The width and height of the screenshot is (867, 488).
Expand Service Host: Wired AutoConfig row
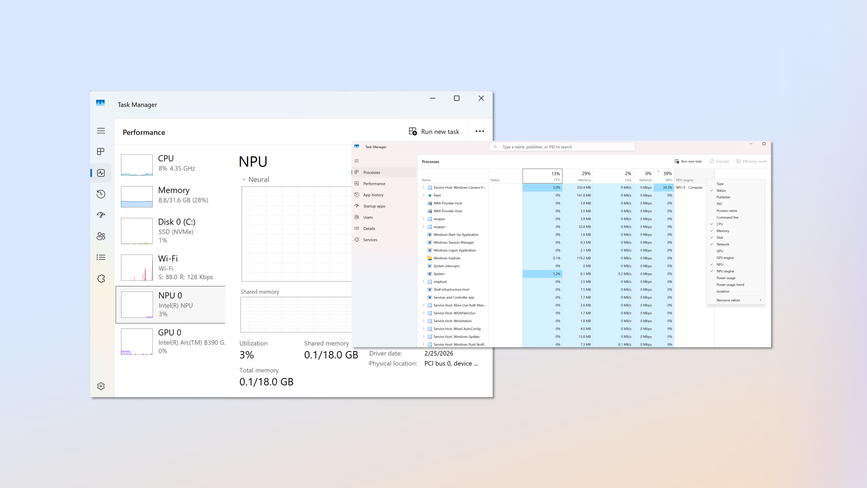424,329
